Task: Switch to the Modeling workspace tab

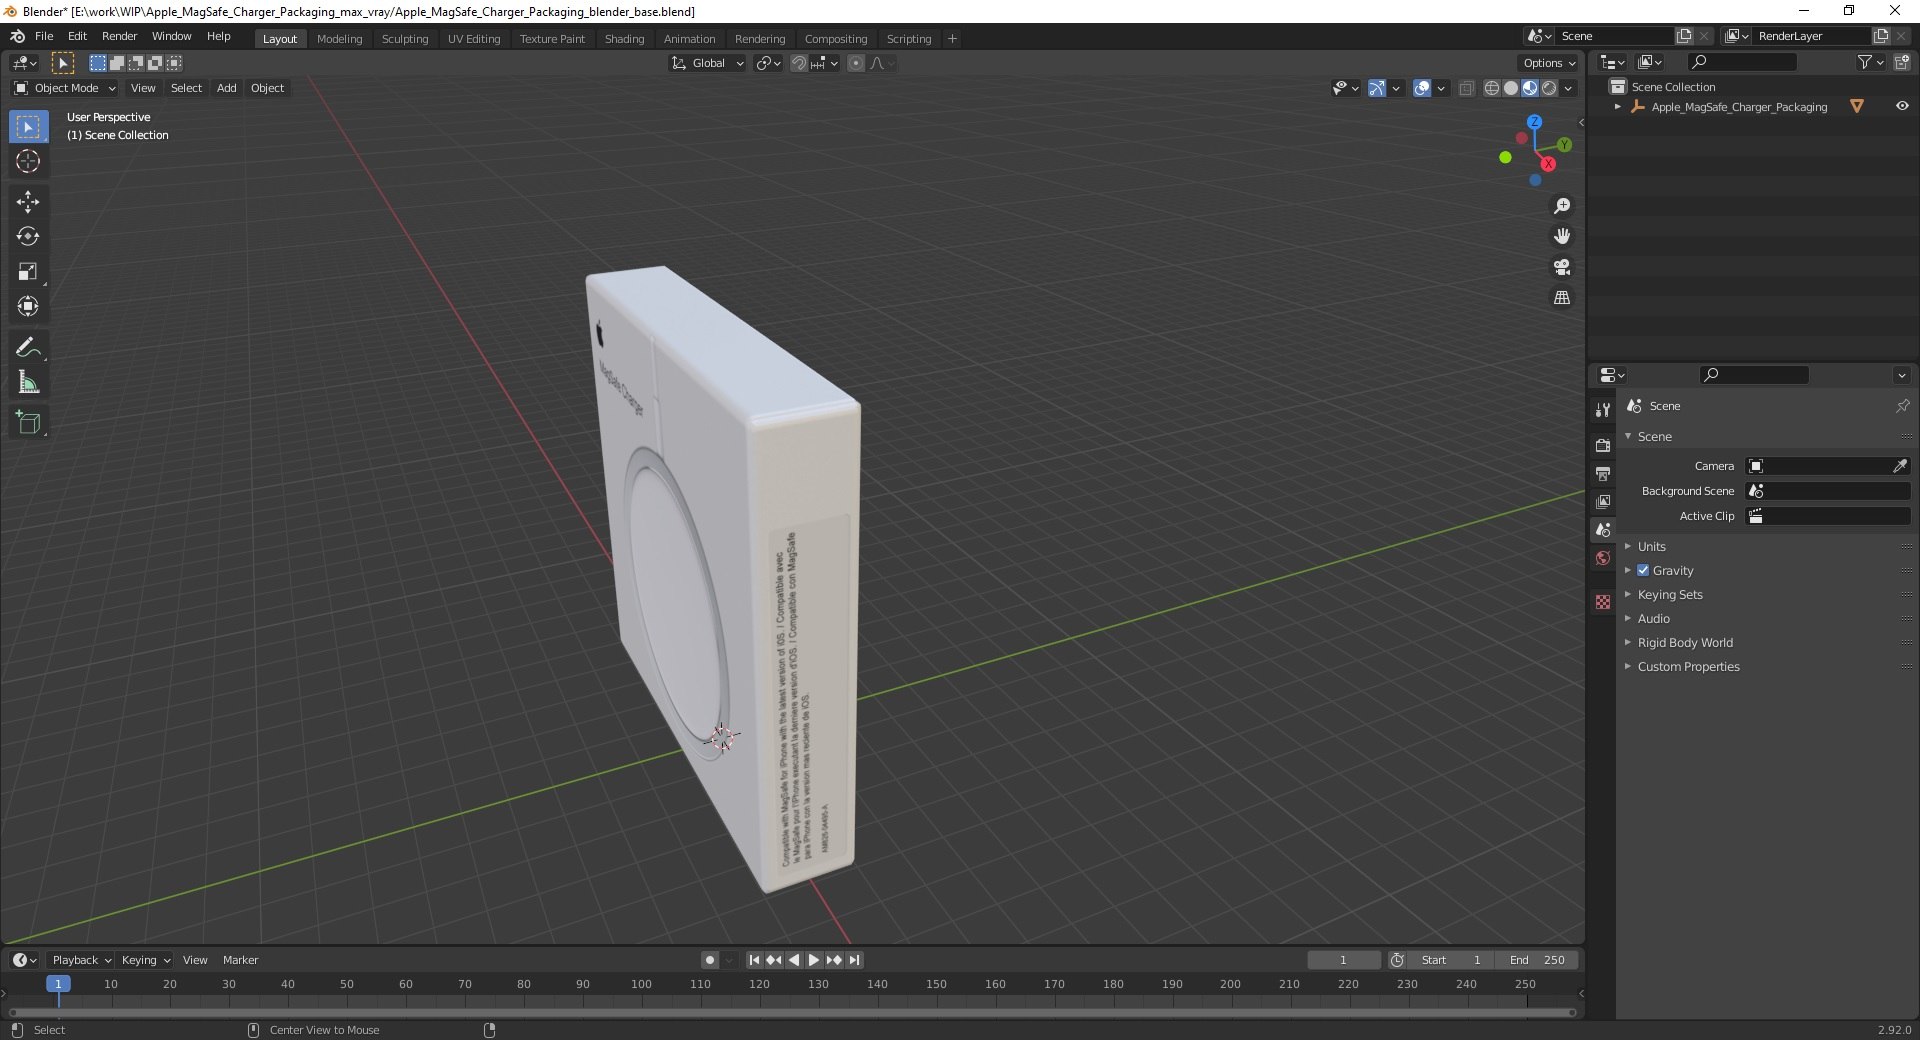Action: 339,39
